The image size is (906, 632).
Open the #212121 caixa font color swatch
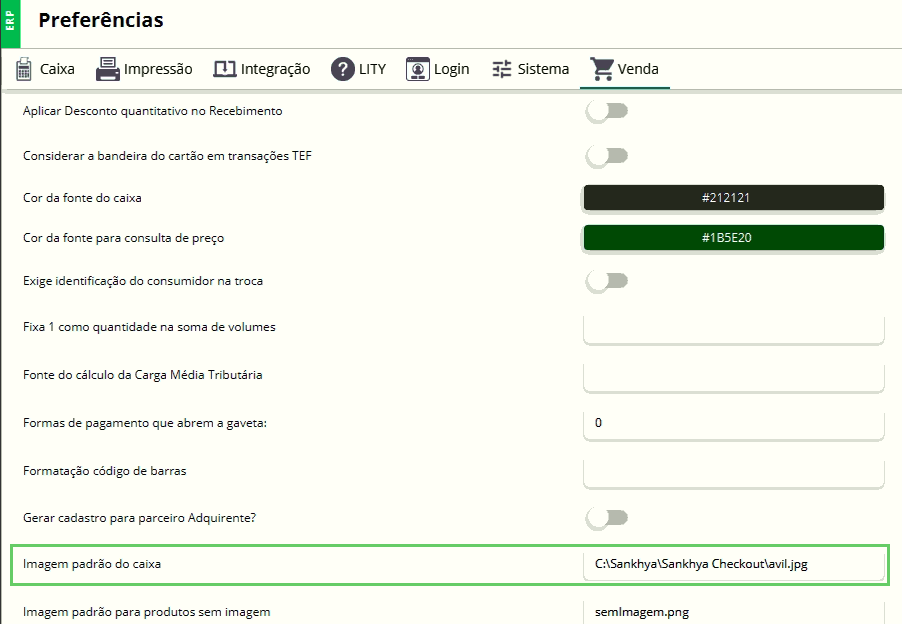click(734, 198)
